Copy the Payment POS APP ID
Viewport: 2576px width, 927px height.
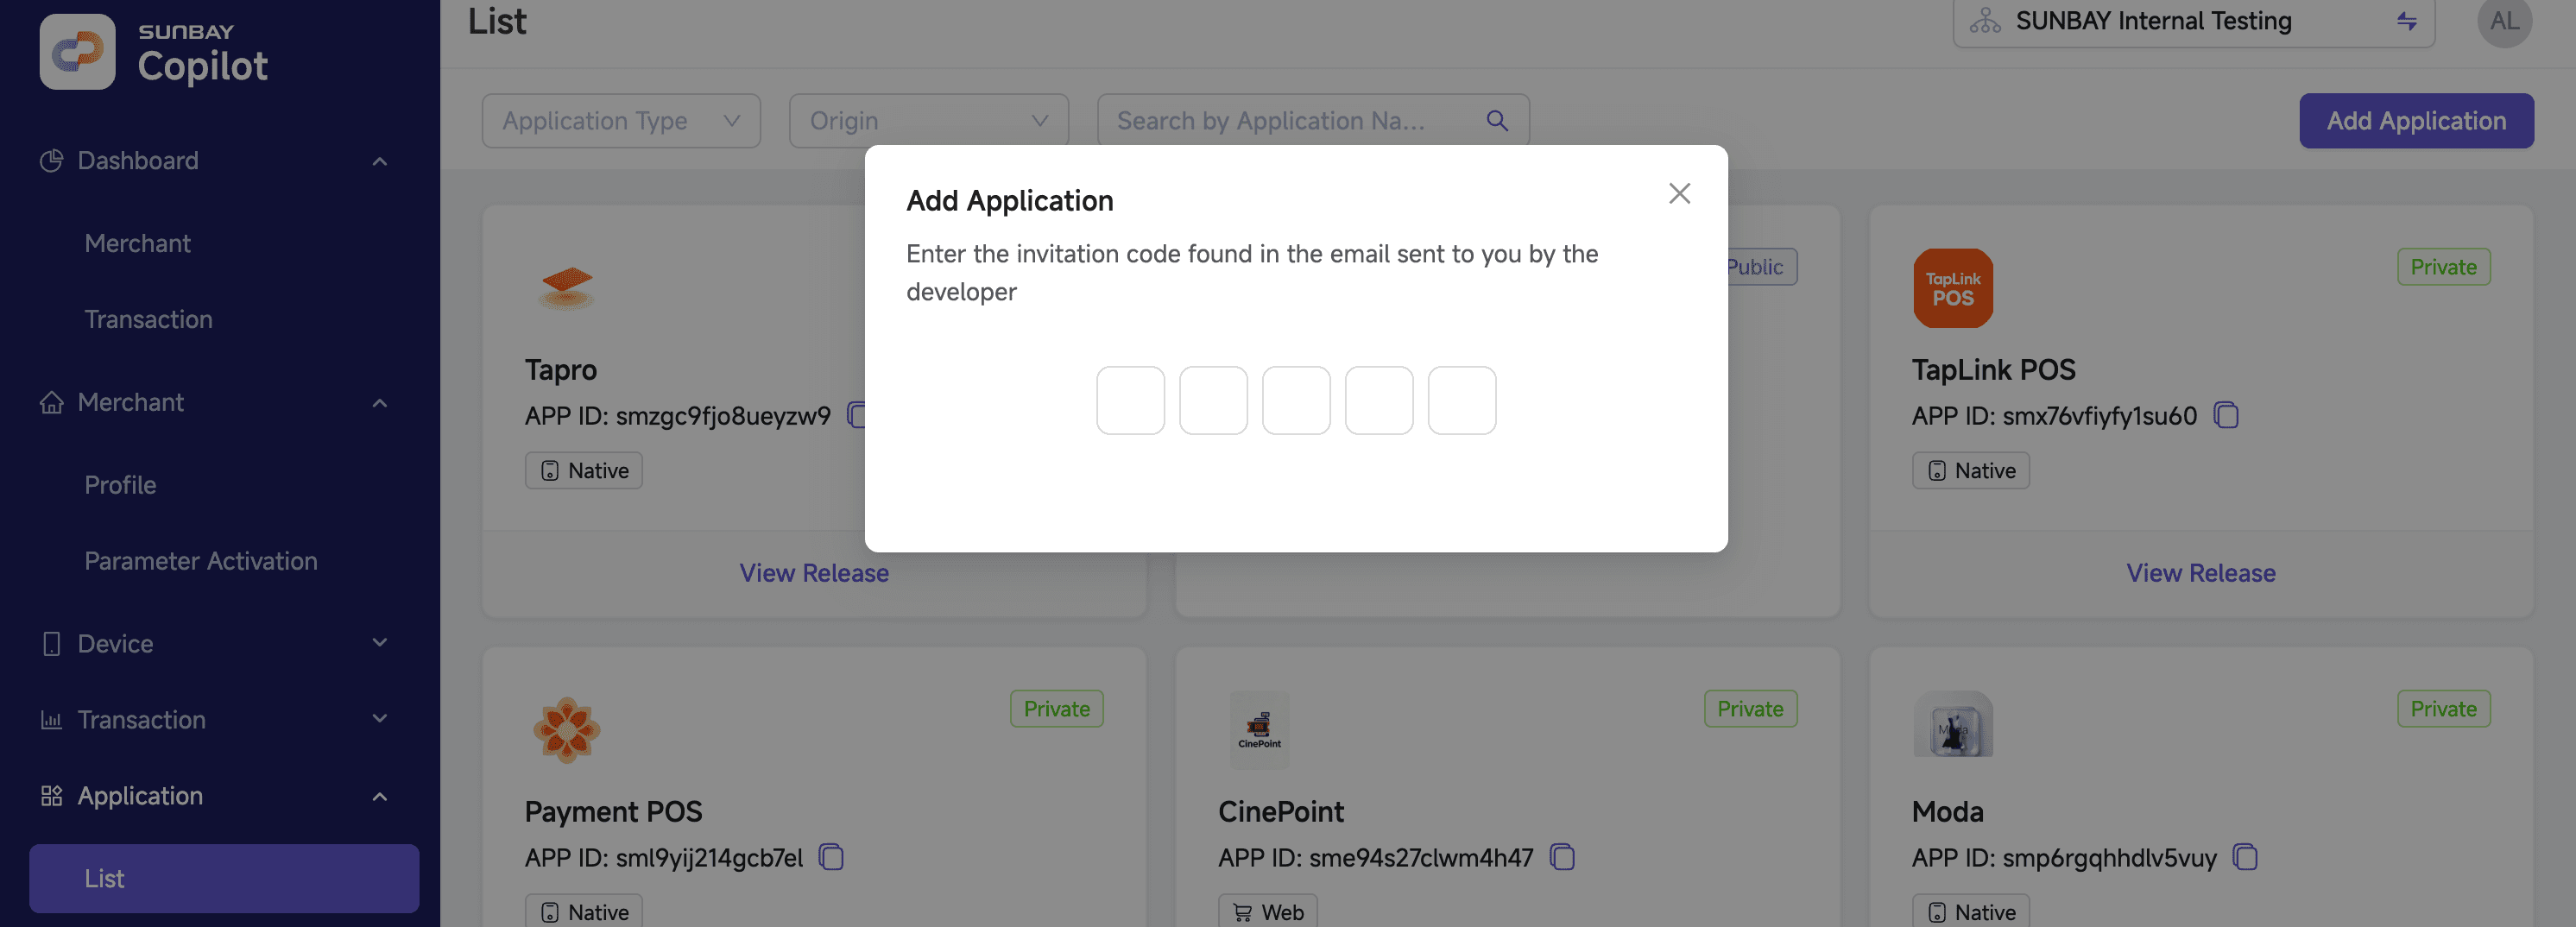831,857
